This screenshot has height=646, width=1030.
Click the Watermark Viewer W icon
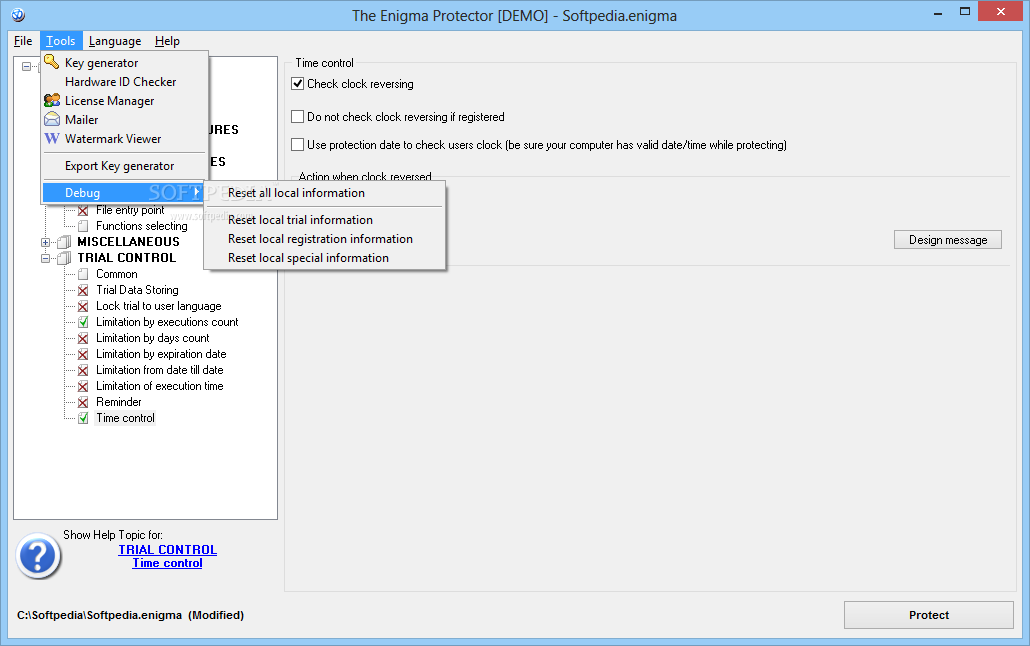52,139
